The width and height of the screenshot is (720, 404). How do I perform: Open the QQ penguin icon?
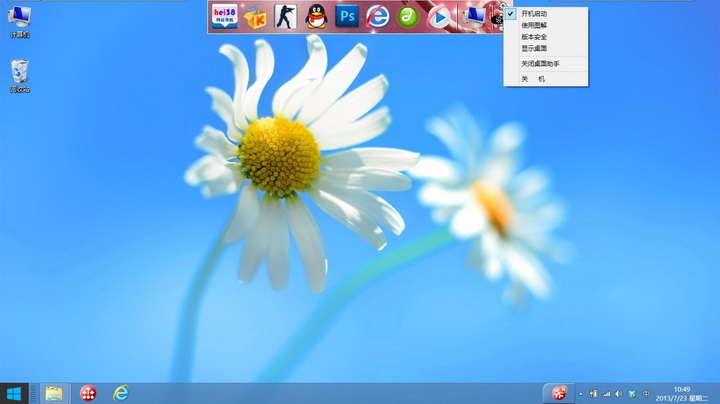pos(316,17)
